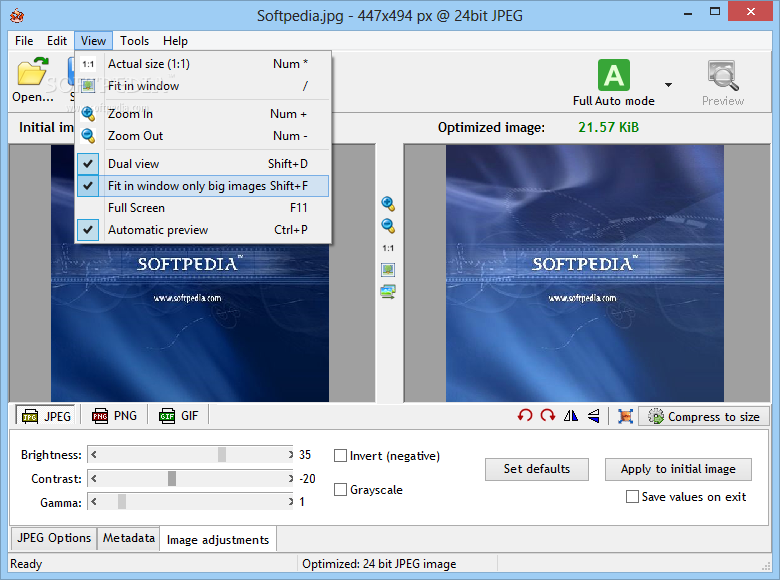Click the Set defaults button
The image size is (780, 580).
pyautogui.click(x=536, y=469)
